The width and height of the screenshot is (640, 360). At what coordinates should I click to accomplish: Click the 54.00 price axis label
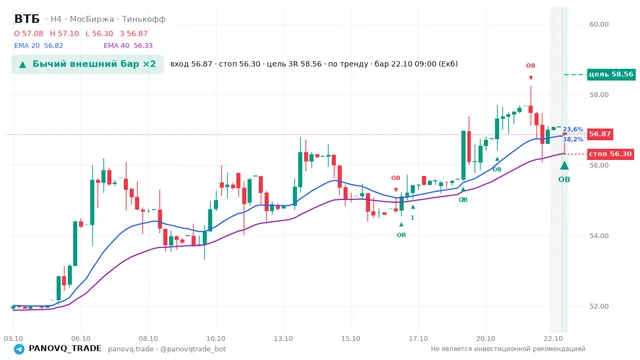[599, 236]
